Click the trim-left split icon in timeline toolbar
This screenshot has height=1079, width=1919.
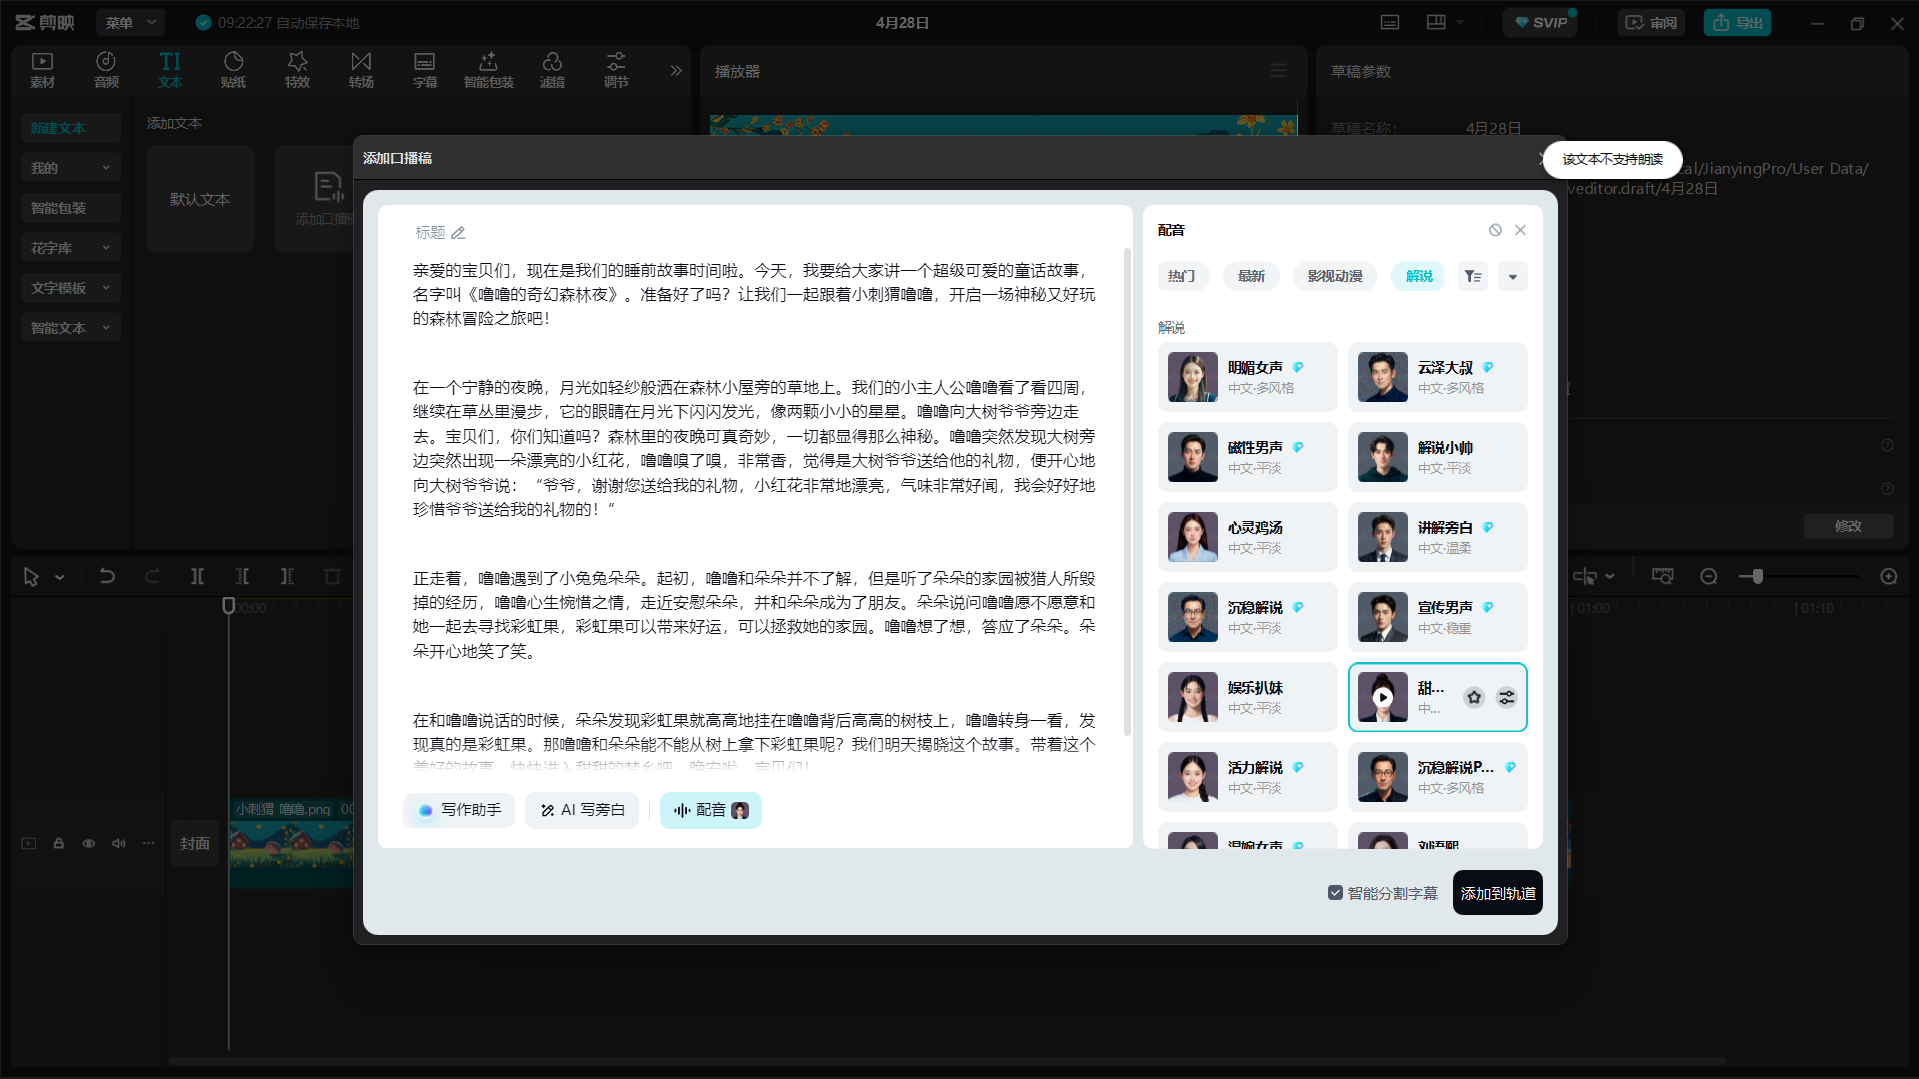coord(242,576)
